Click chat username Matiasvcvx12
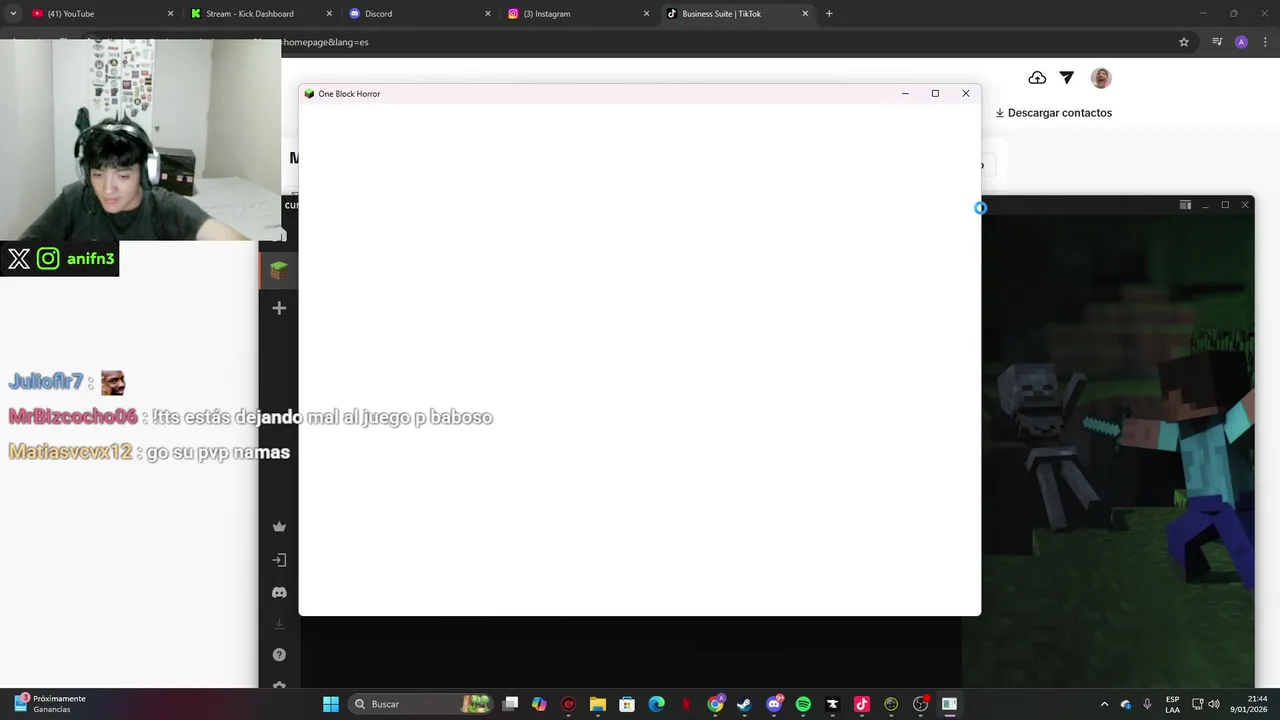This screenshot has width=1280, height=720. 70,452
